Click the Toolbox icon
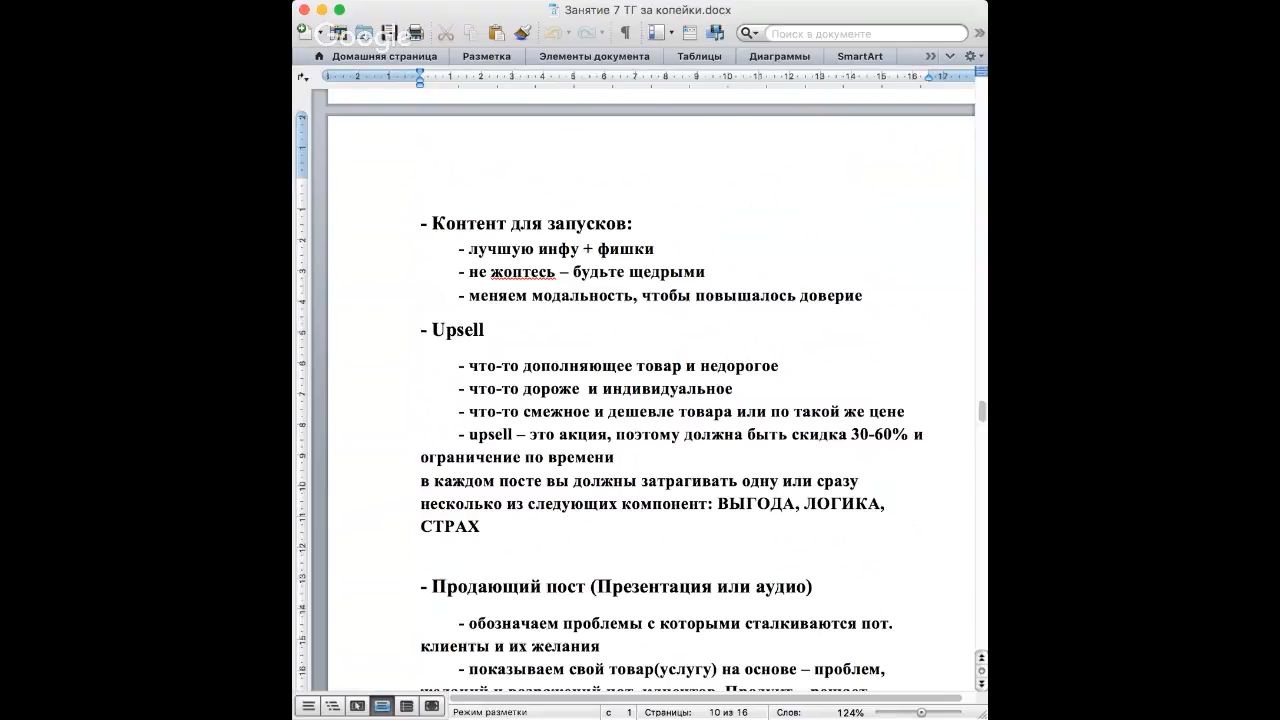This screenshot has width=1280, height=720. tap(689, 33)
